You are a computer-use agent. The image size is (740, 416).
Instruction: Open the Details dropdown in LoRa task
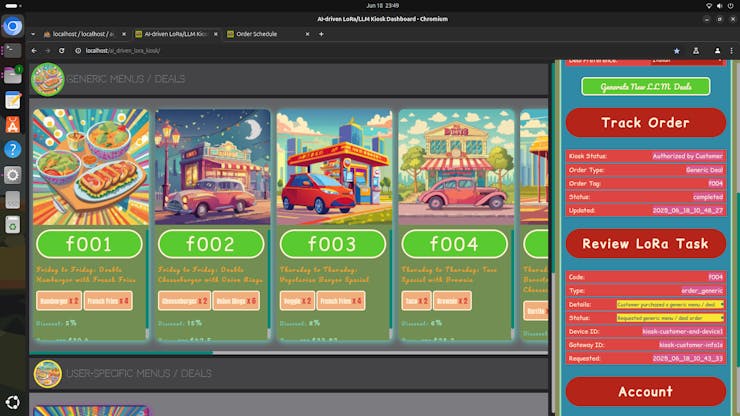(x=669, y=303)
